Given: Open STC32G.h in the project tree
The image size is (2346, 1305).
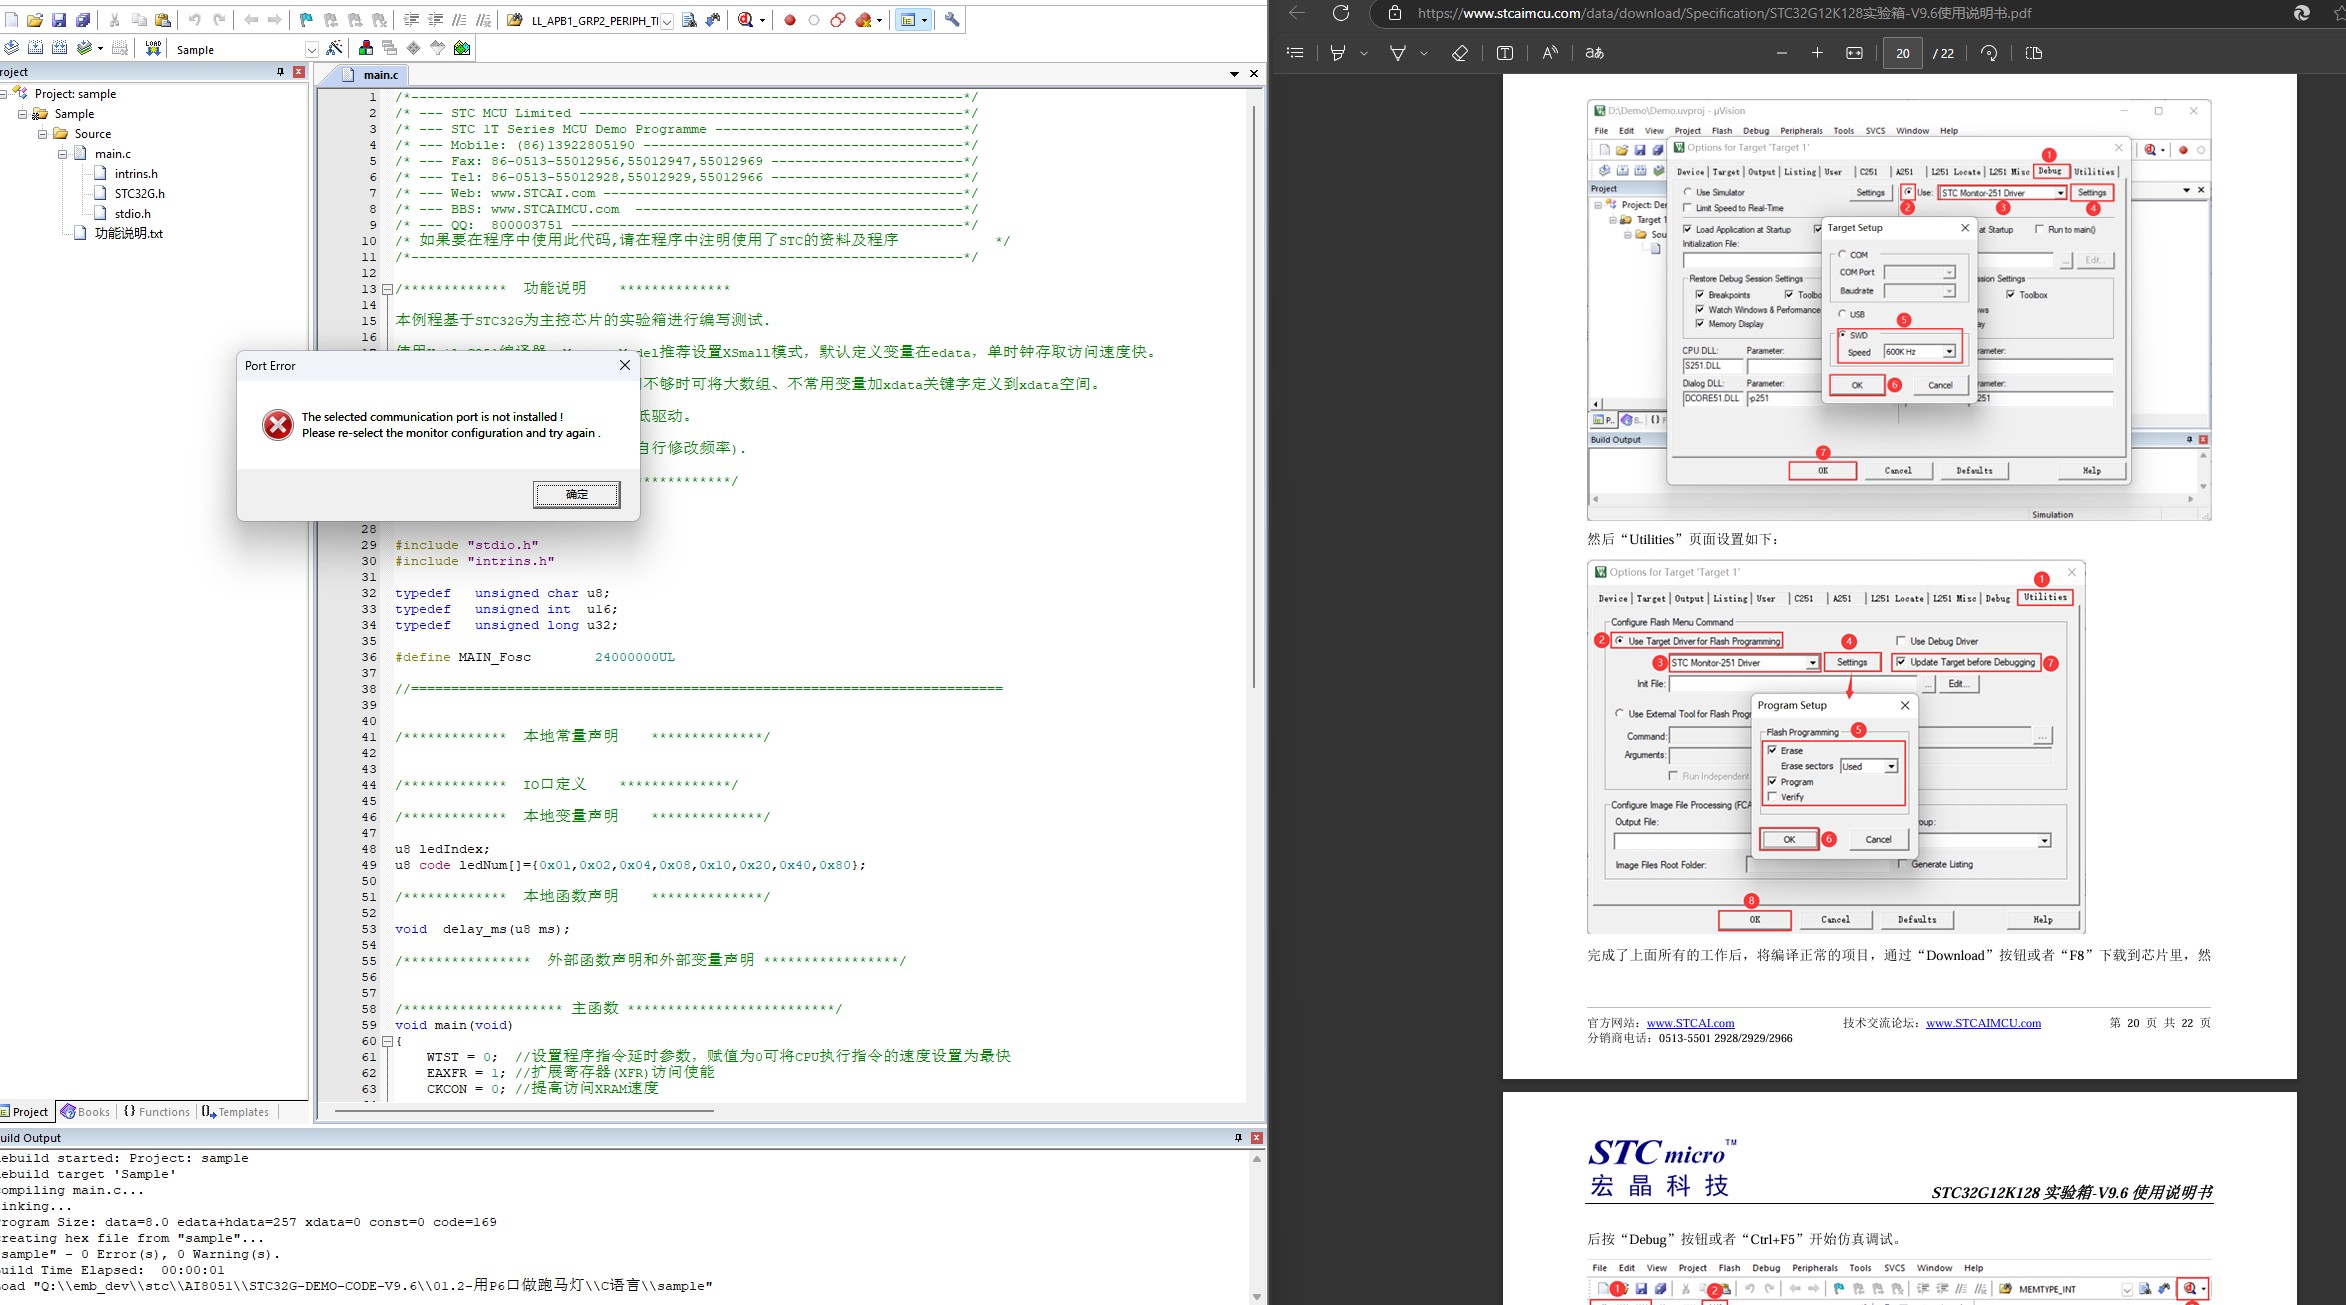Looking at the screenshot, I should tap(139, 194).
